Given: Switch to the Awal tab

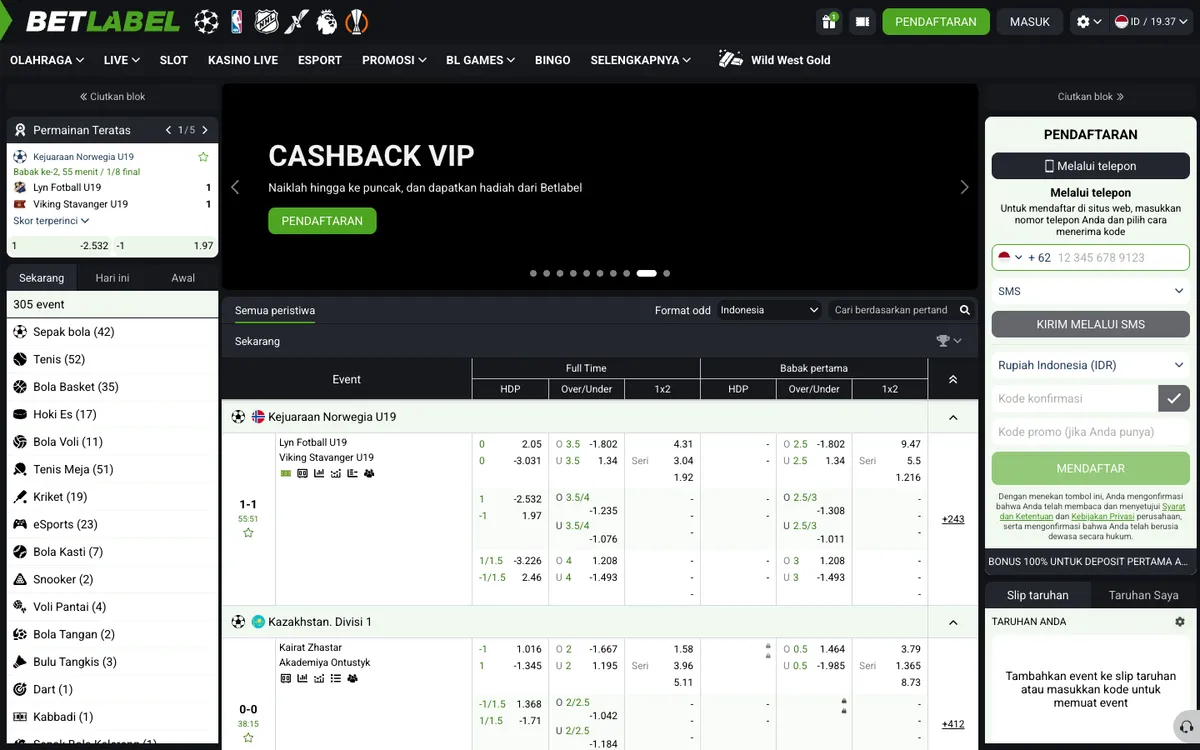Looking at the screenshot, I should [183, 278].
